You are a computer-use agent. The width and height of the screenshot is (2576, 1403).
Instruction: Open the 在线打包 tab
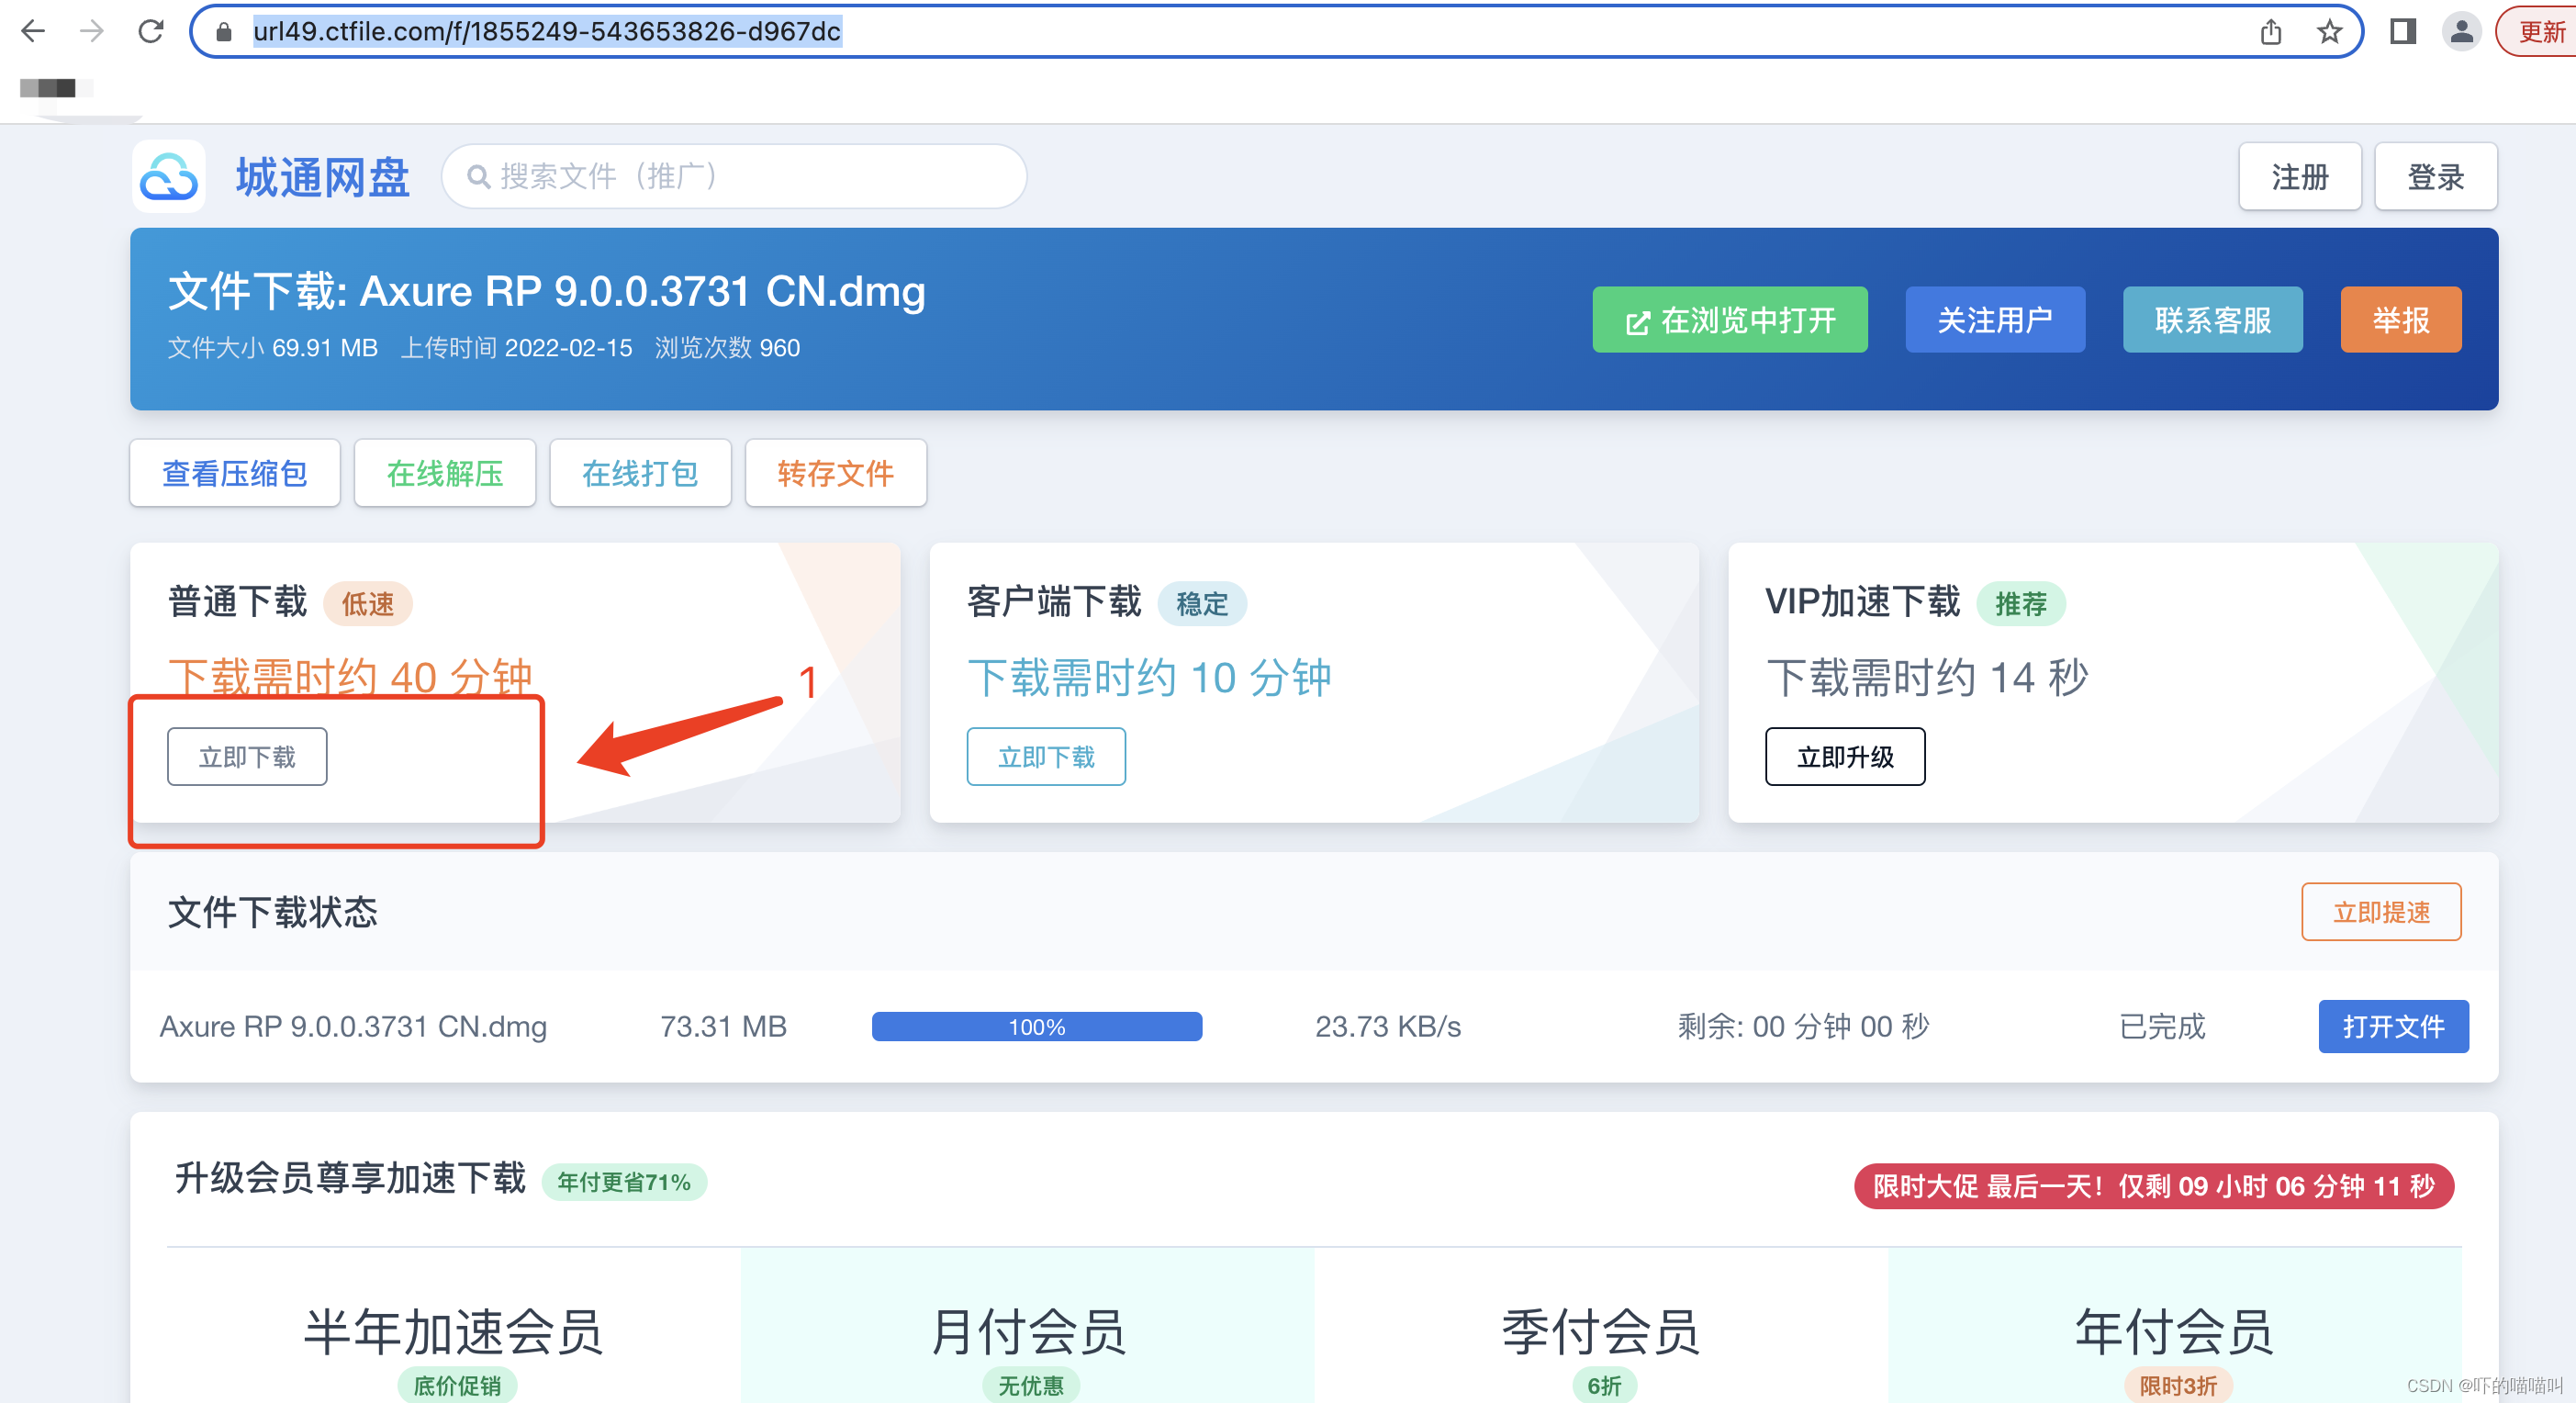click(x=640, y=473)
